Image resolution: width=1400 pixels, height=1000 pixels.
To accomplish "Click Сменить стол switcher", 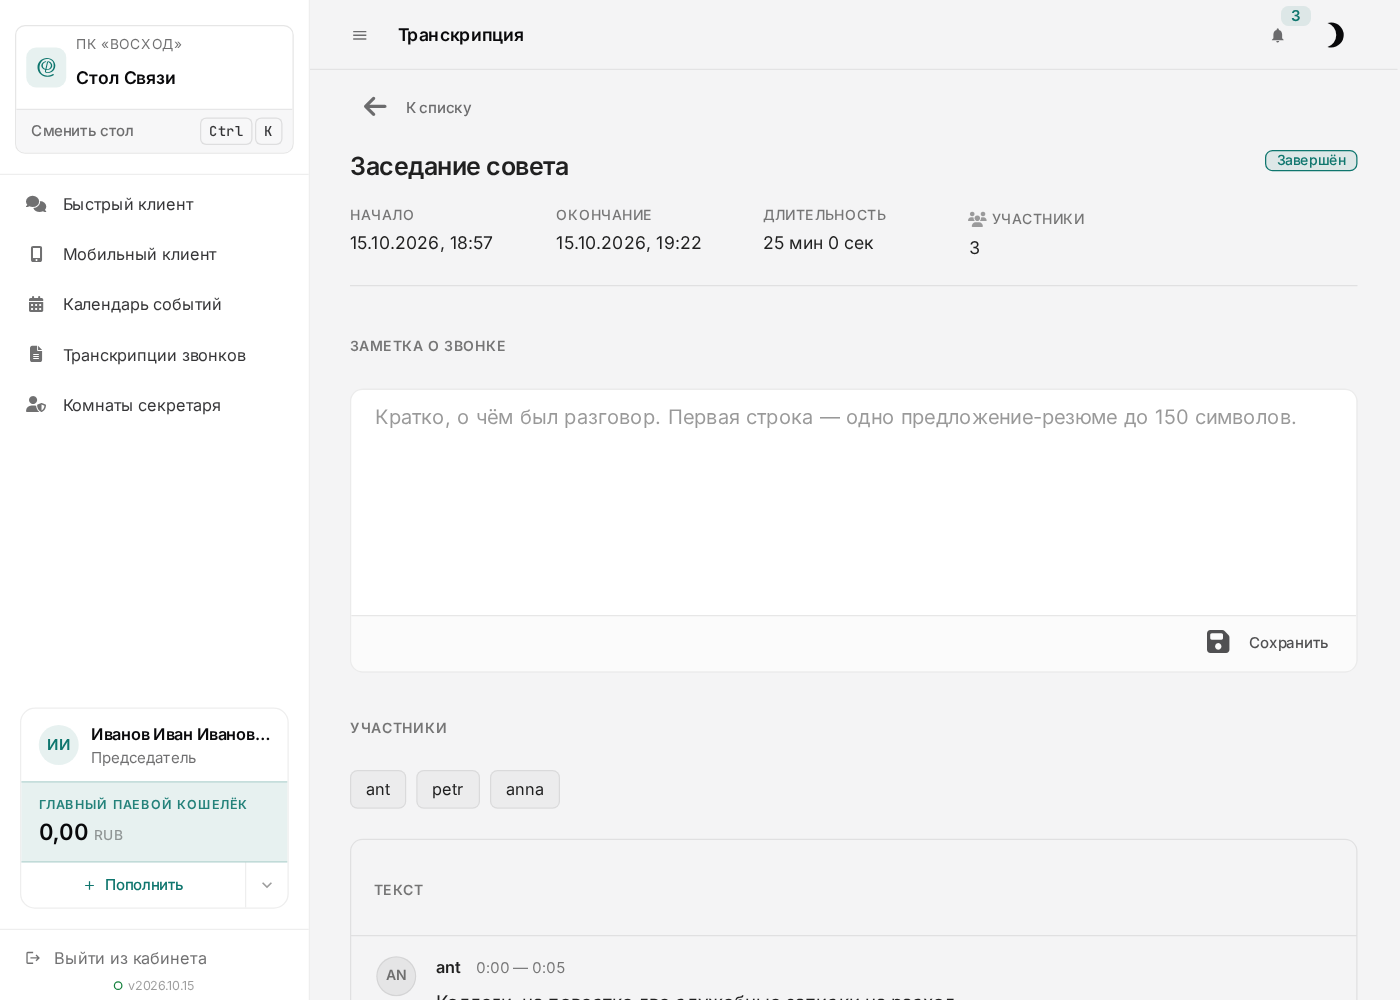I will click(155, 131).
